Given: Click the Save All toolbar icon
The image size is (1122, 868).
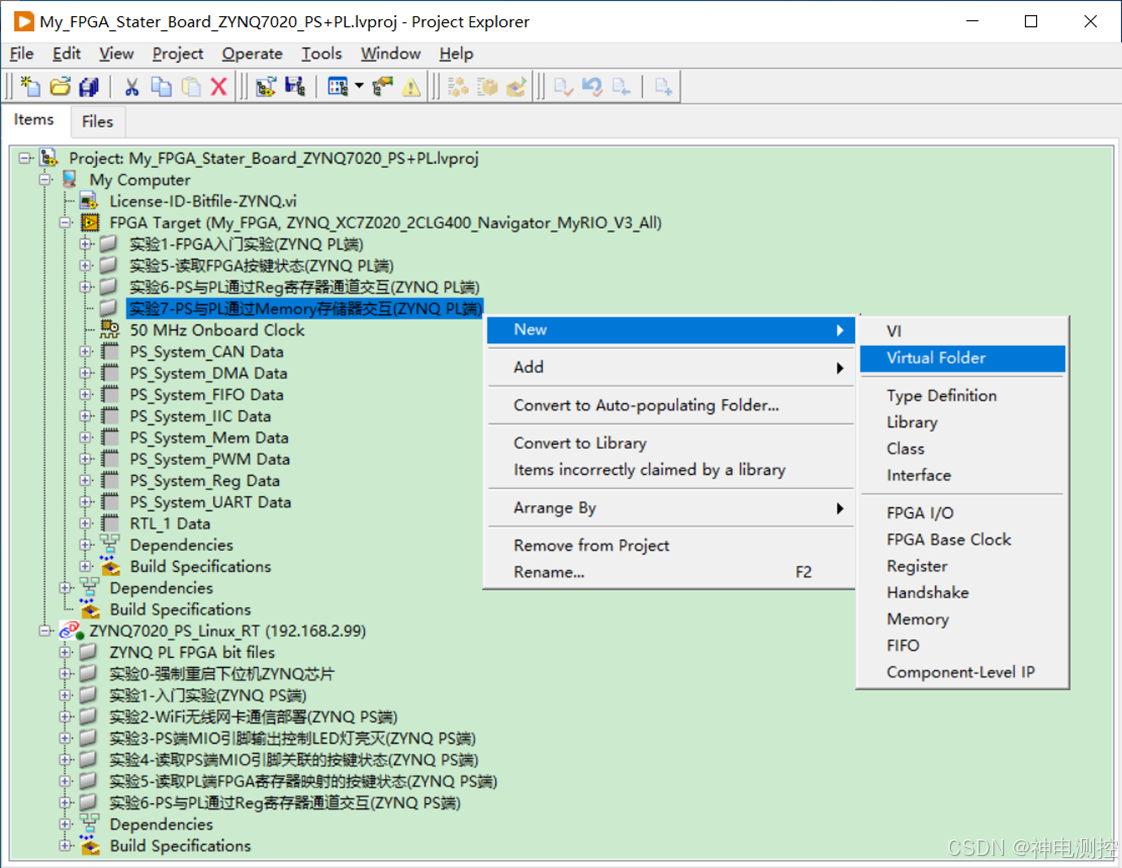Looking at the screenshot, I should [89, 87].
